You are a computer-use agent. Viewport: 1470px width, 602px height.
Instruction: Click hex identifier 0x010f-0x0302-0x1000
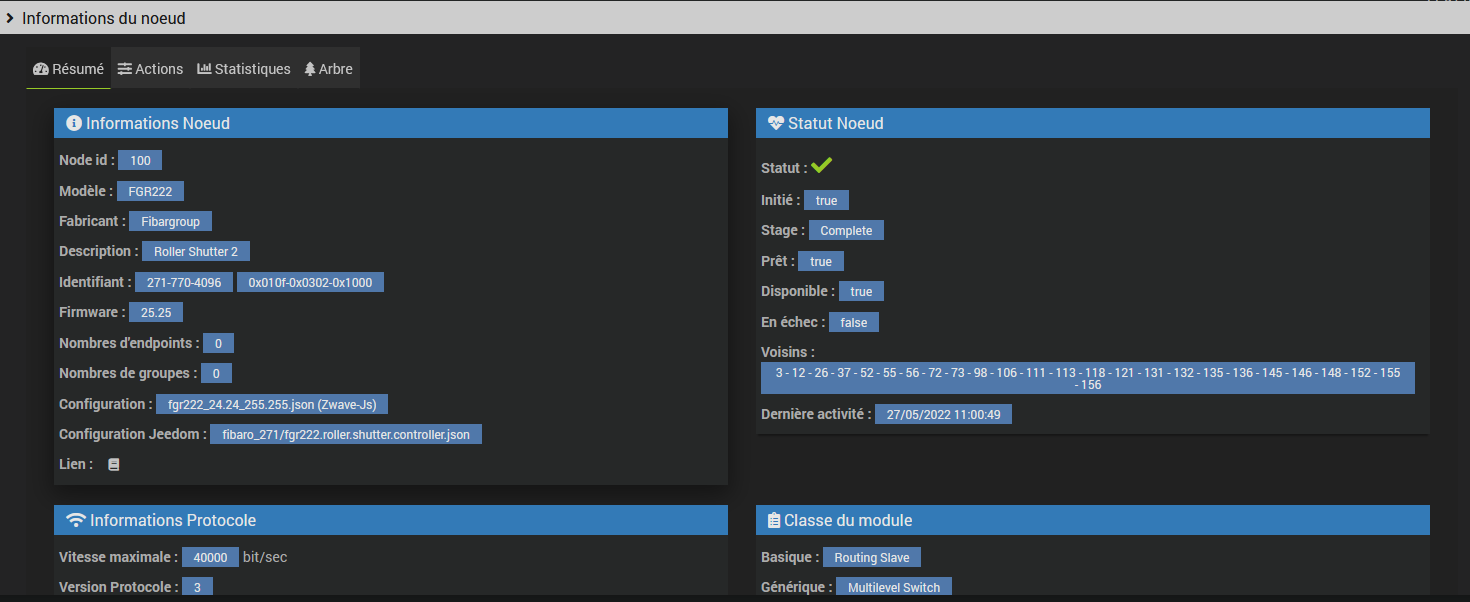pos(310,283)
